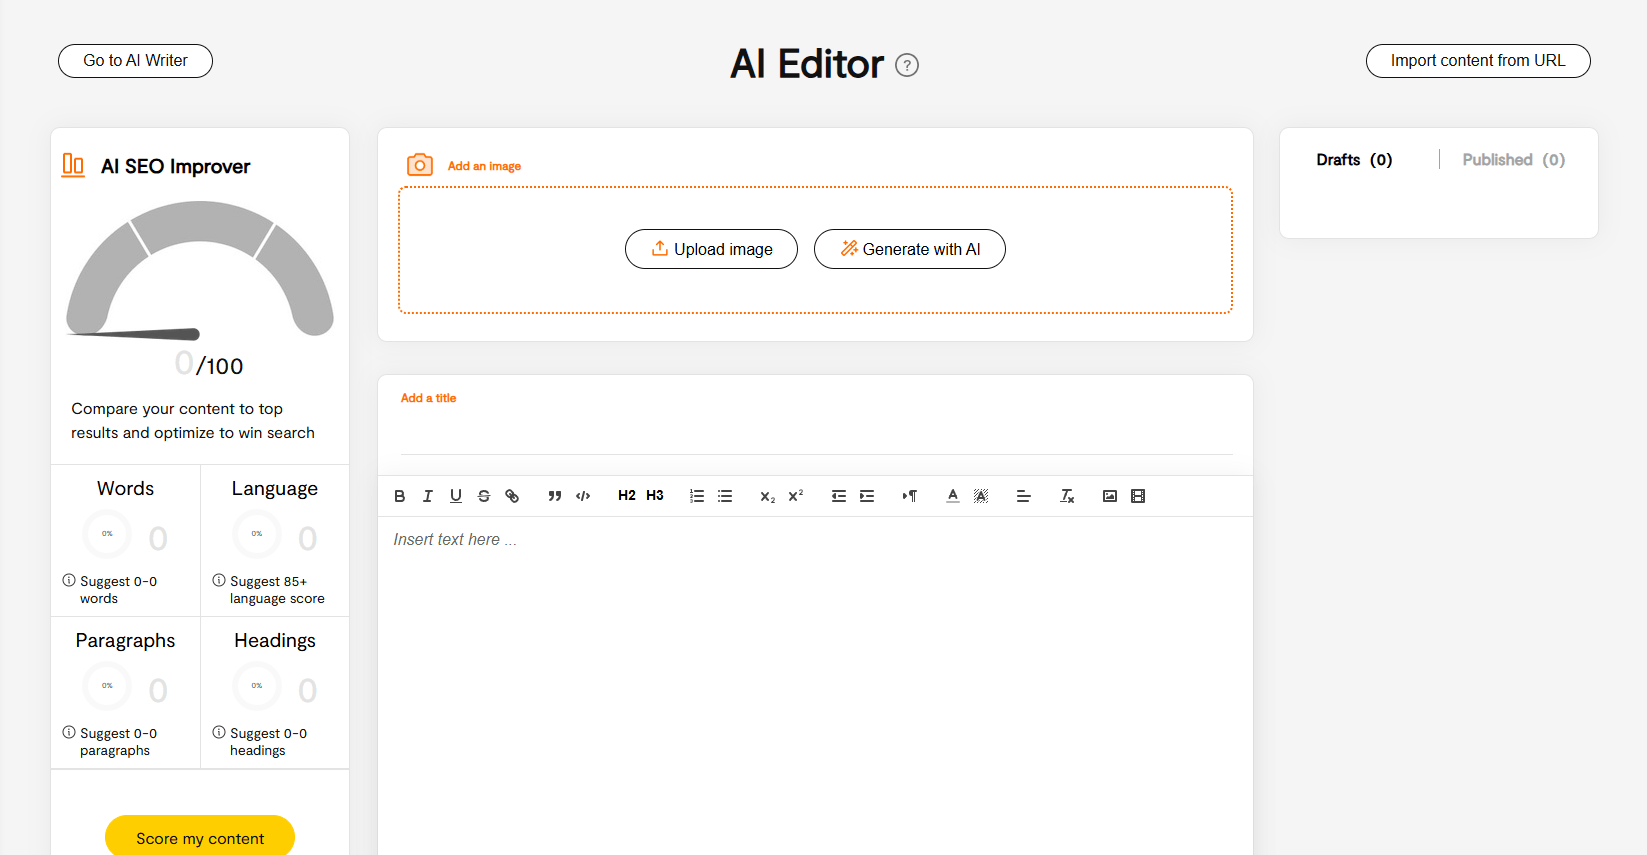The height and width of the screenshot is (855, 1647).
Task: Open the AI Editor help icon
Action: tap(907, 65)
